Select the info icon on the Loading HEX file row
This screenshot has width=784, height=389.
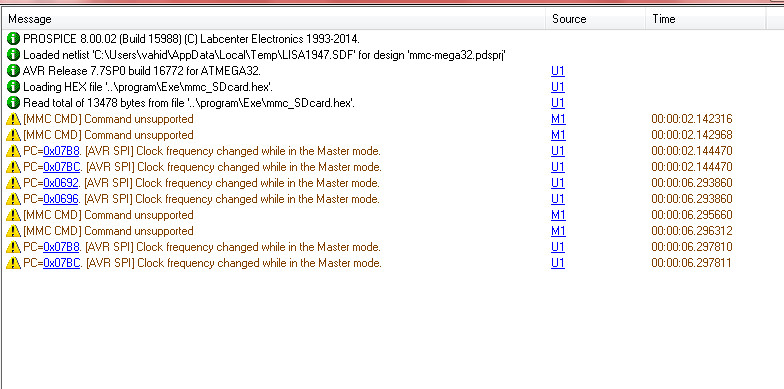pos(14,86)
